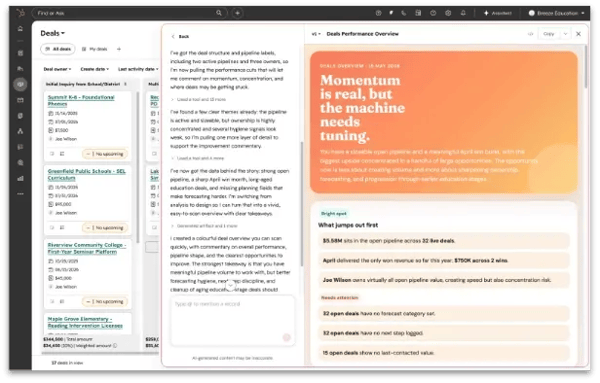Click preview icon on Summit K-8 card
Viewport: 600px width, 383px height.
(x=52, y=154)
